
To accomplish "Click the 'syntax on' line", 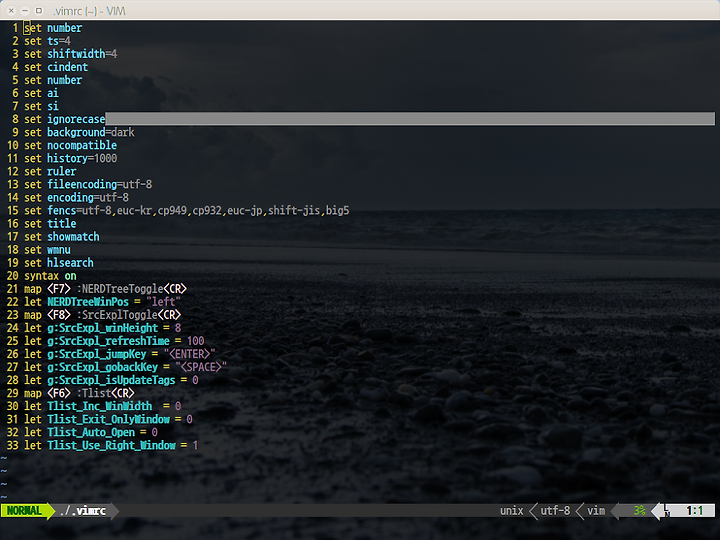I will point(50,276).
